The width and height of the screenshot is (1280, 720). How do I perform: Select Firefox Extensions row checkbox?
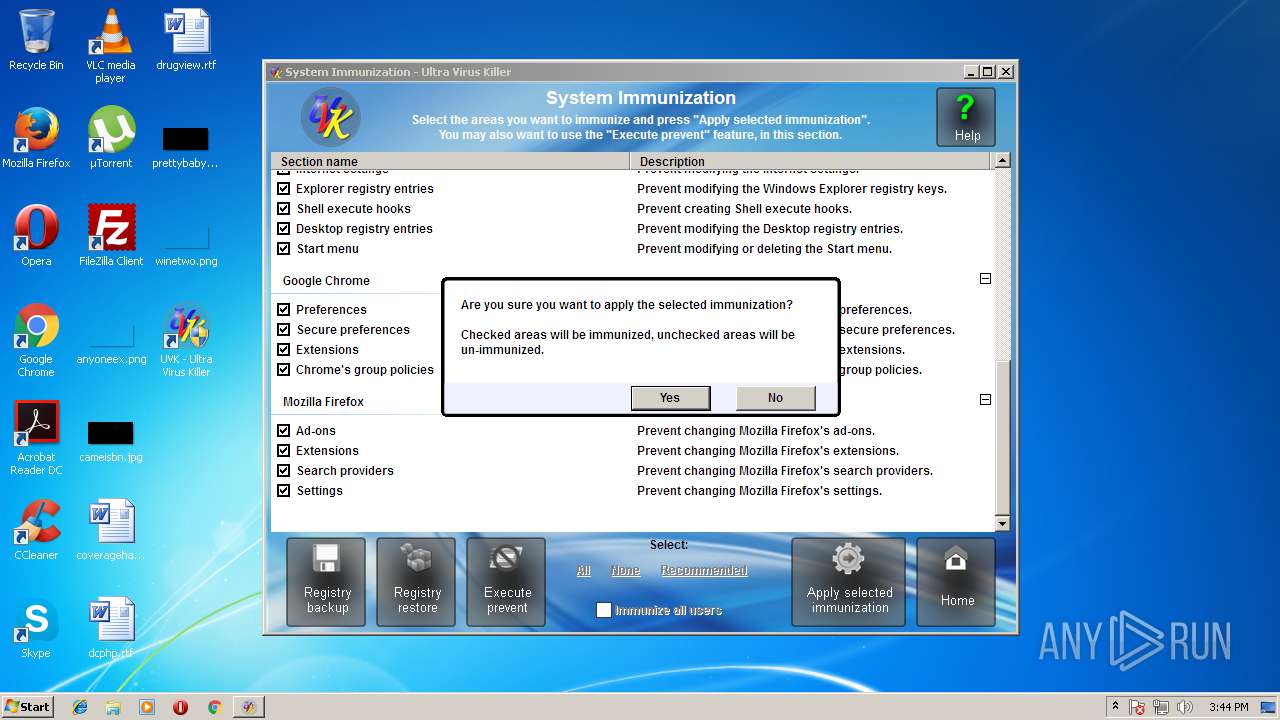pos(283,450)
